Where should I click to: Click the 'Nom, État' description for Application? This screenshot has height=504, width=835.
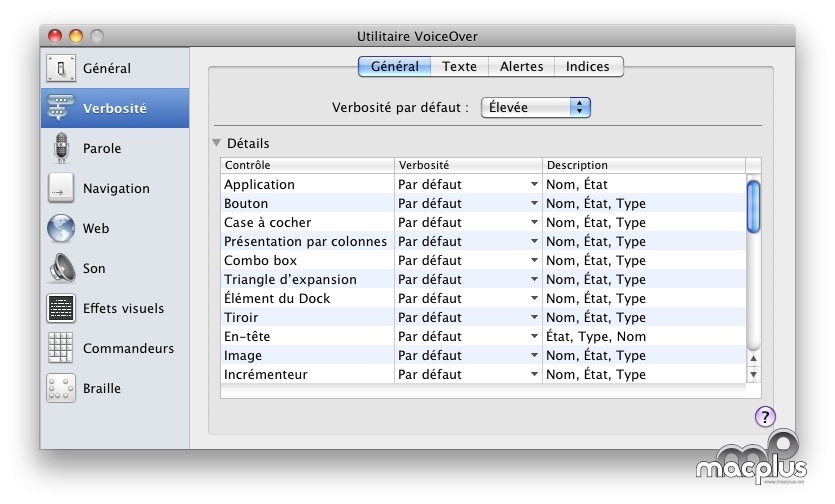click(x=644, y=184)
